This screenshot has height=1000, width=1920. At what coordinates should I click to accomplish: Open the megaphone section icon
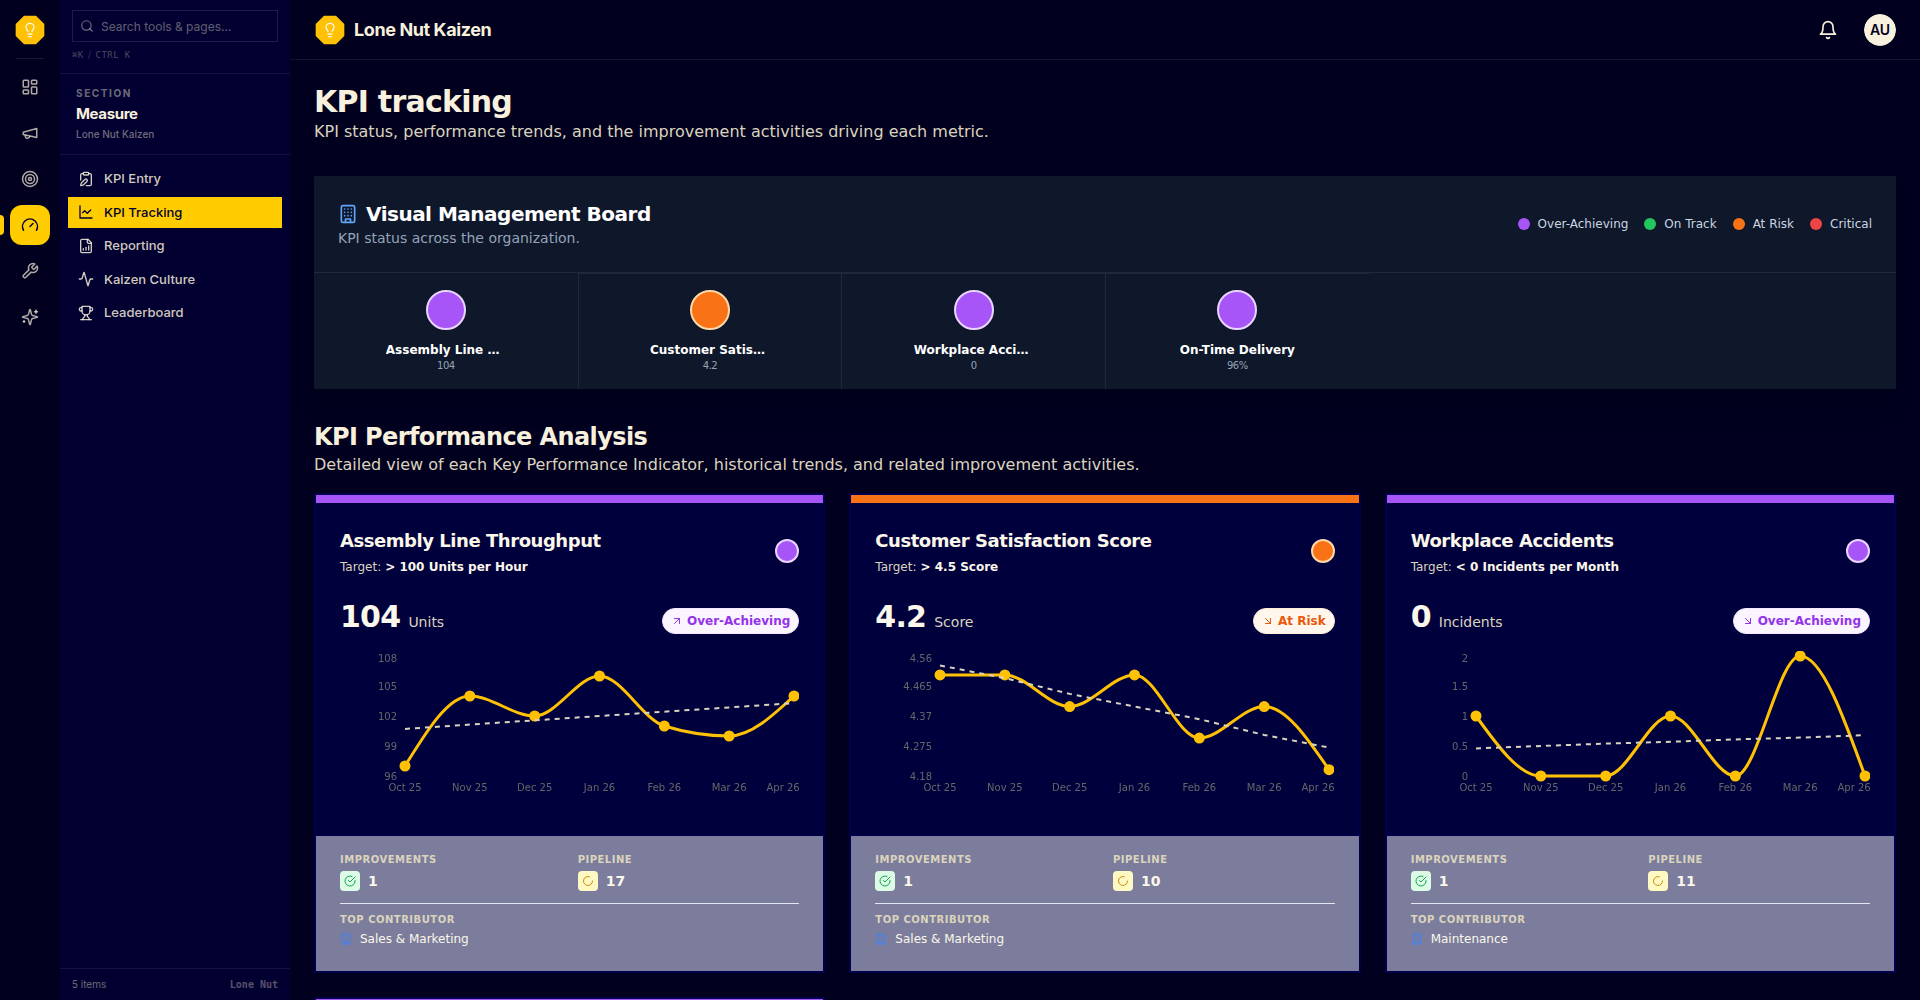click(30, 133)
